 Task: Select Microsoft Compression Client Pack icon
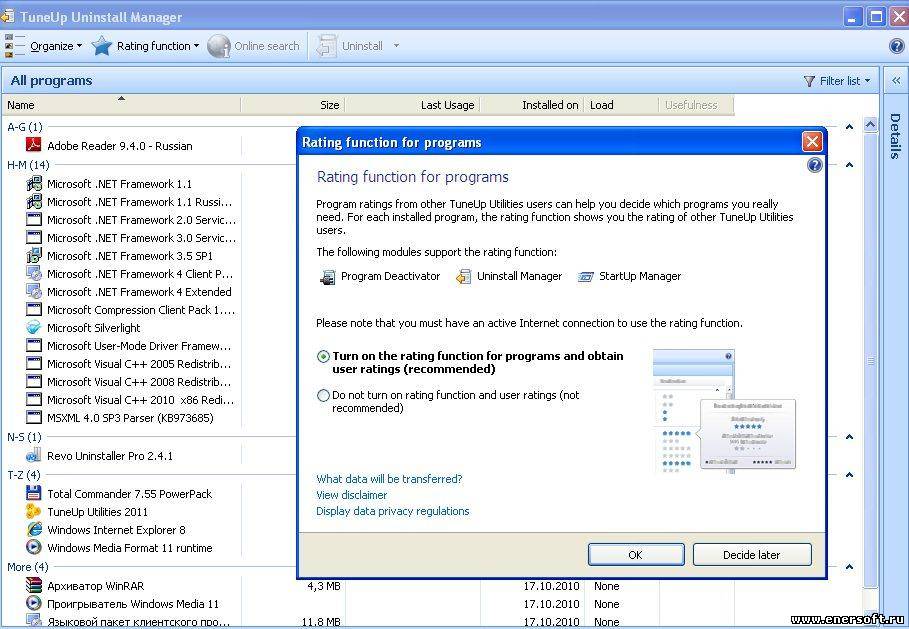[x=34, y=310]
